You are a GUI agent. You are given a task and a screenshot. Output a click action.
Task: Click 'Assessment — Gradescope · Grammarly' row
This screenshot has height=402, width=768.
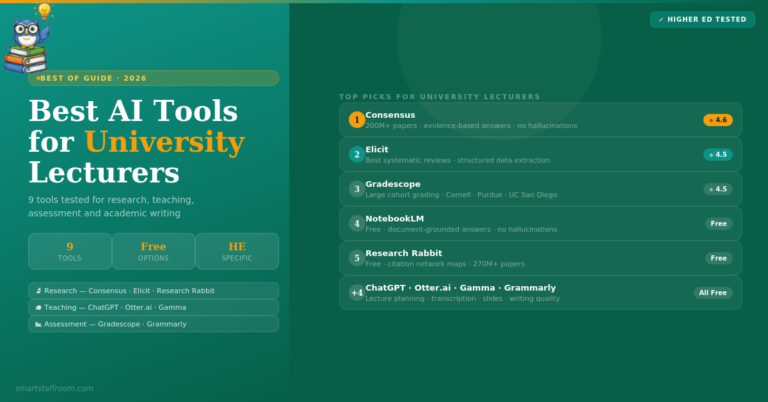tap(153, 324)
